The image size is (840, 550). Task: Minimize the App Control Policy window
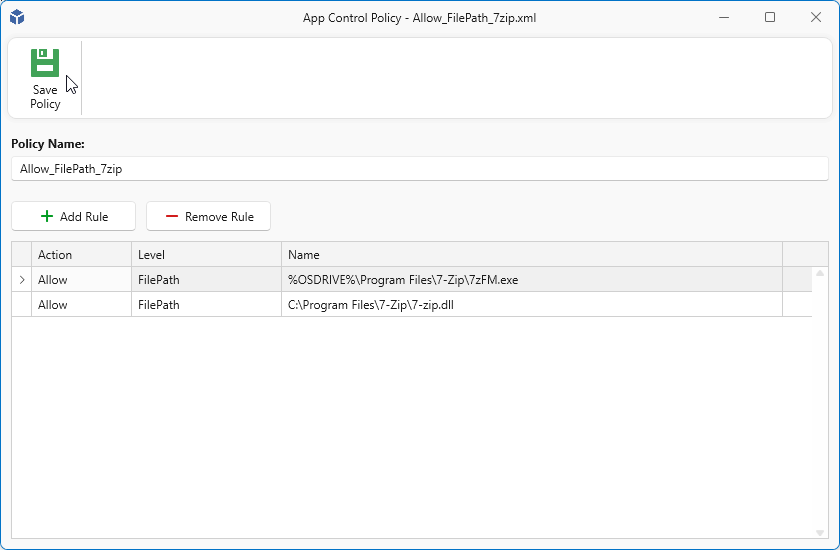click(x=724, y=17)
